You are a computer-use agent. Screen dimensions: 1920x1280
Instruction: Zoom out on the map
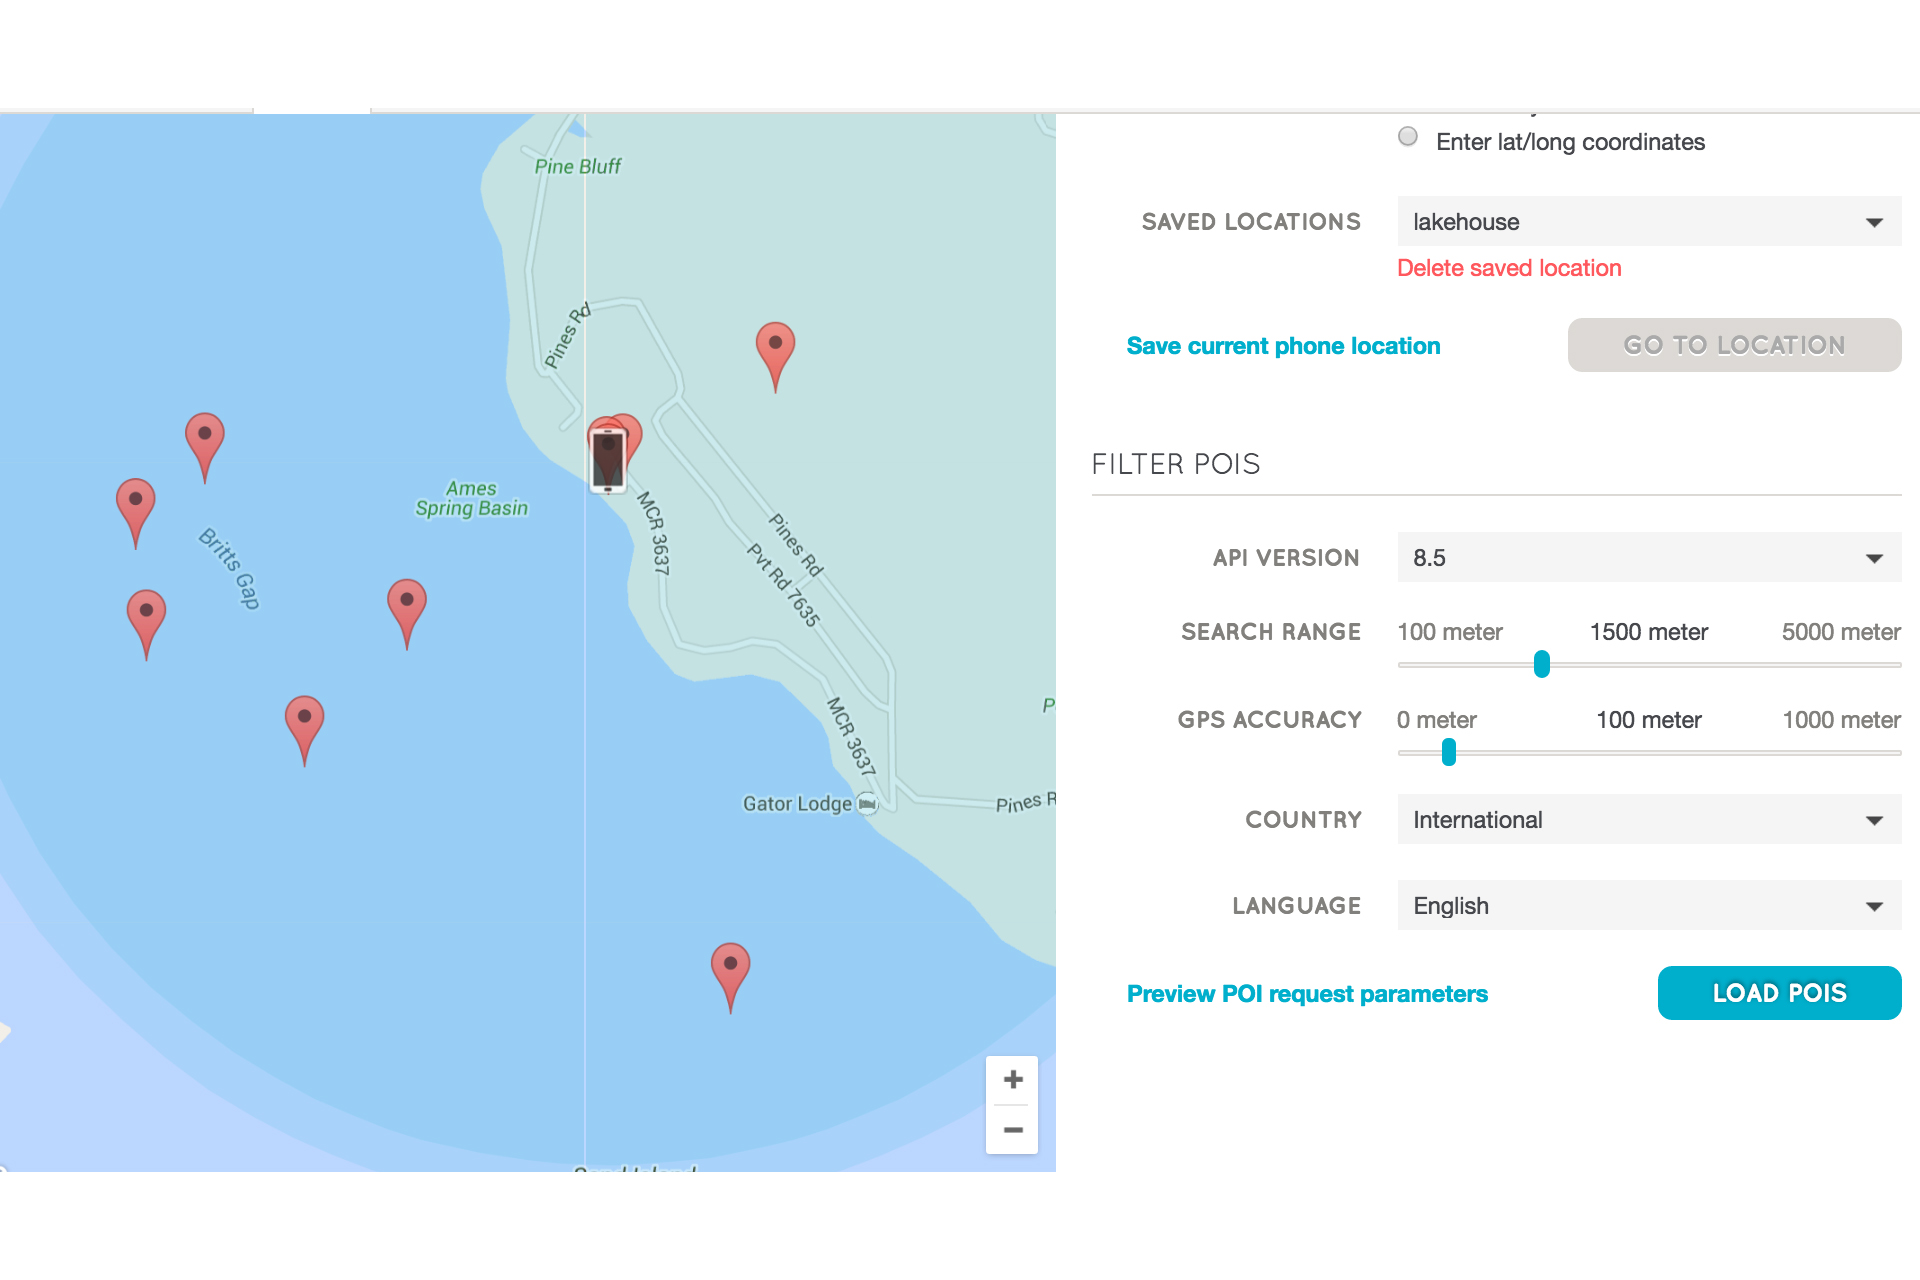click(x=1012, y=1129)
